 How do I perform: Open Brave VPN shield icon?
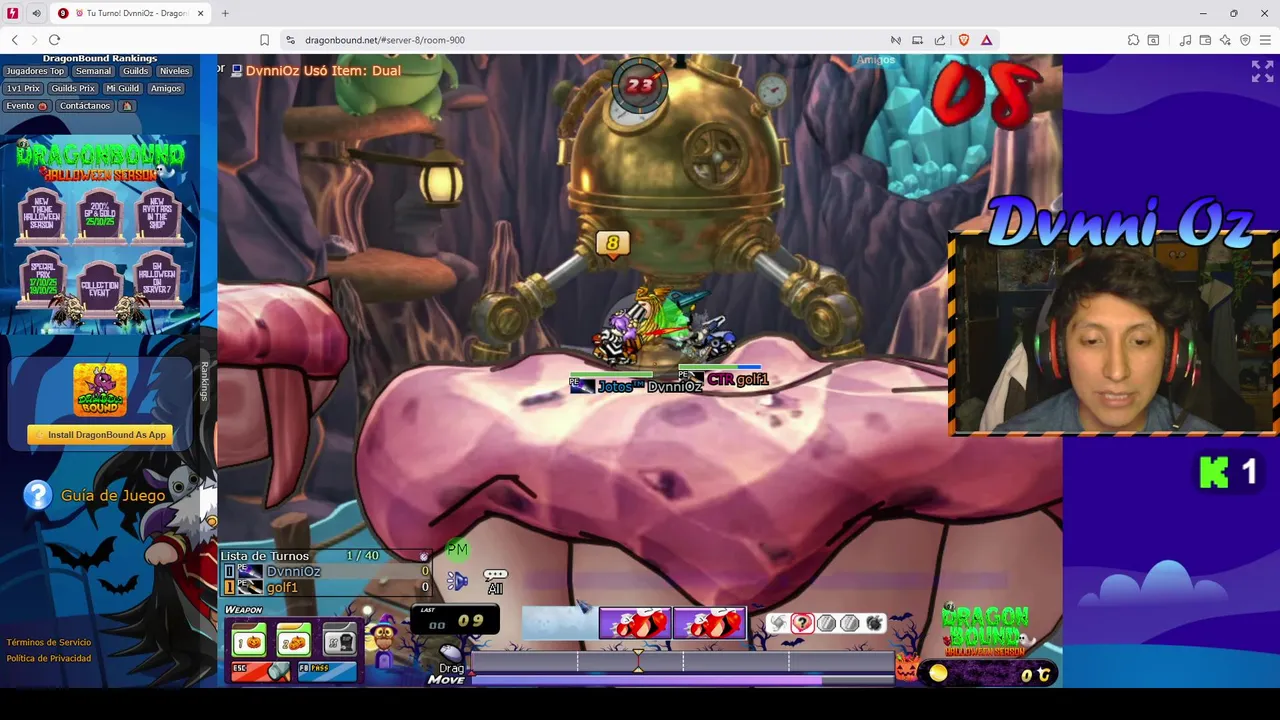point(1245,40)
